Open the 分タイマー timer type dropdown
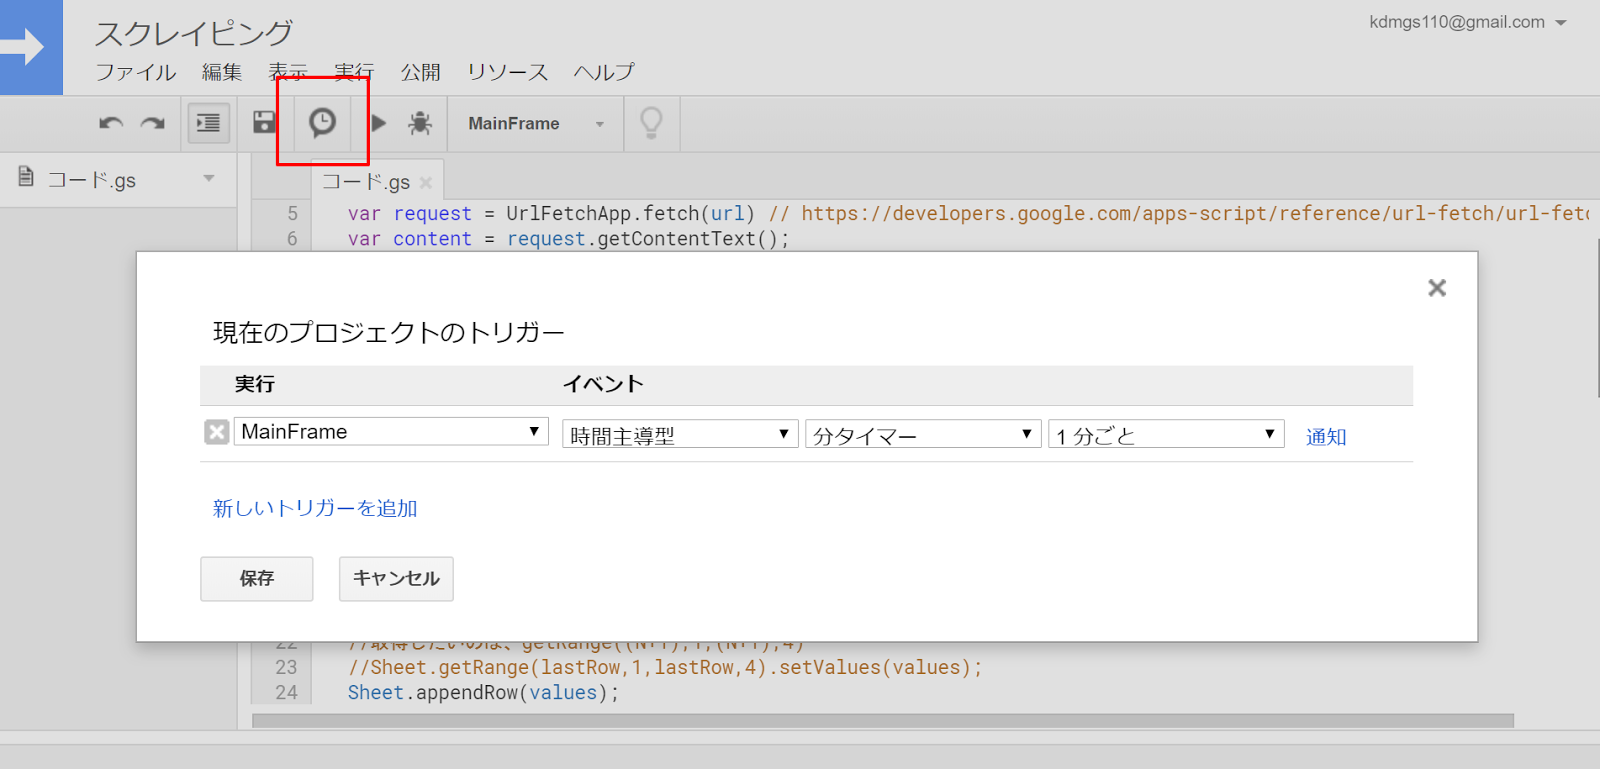The height and width of the screenshot is (769, 1600). (x=923, y=434)
